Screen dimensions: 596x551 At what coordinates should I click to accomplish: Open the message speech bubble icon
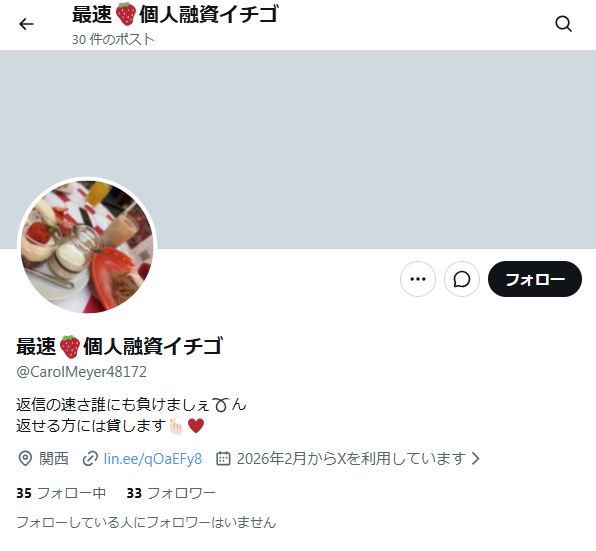click(462, 279)
